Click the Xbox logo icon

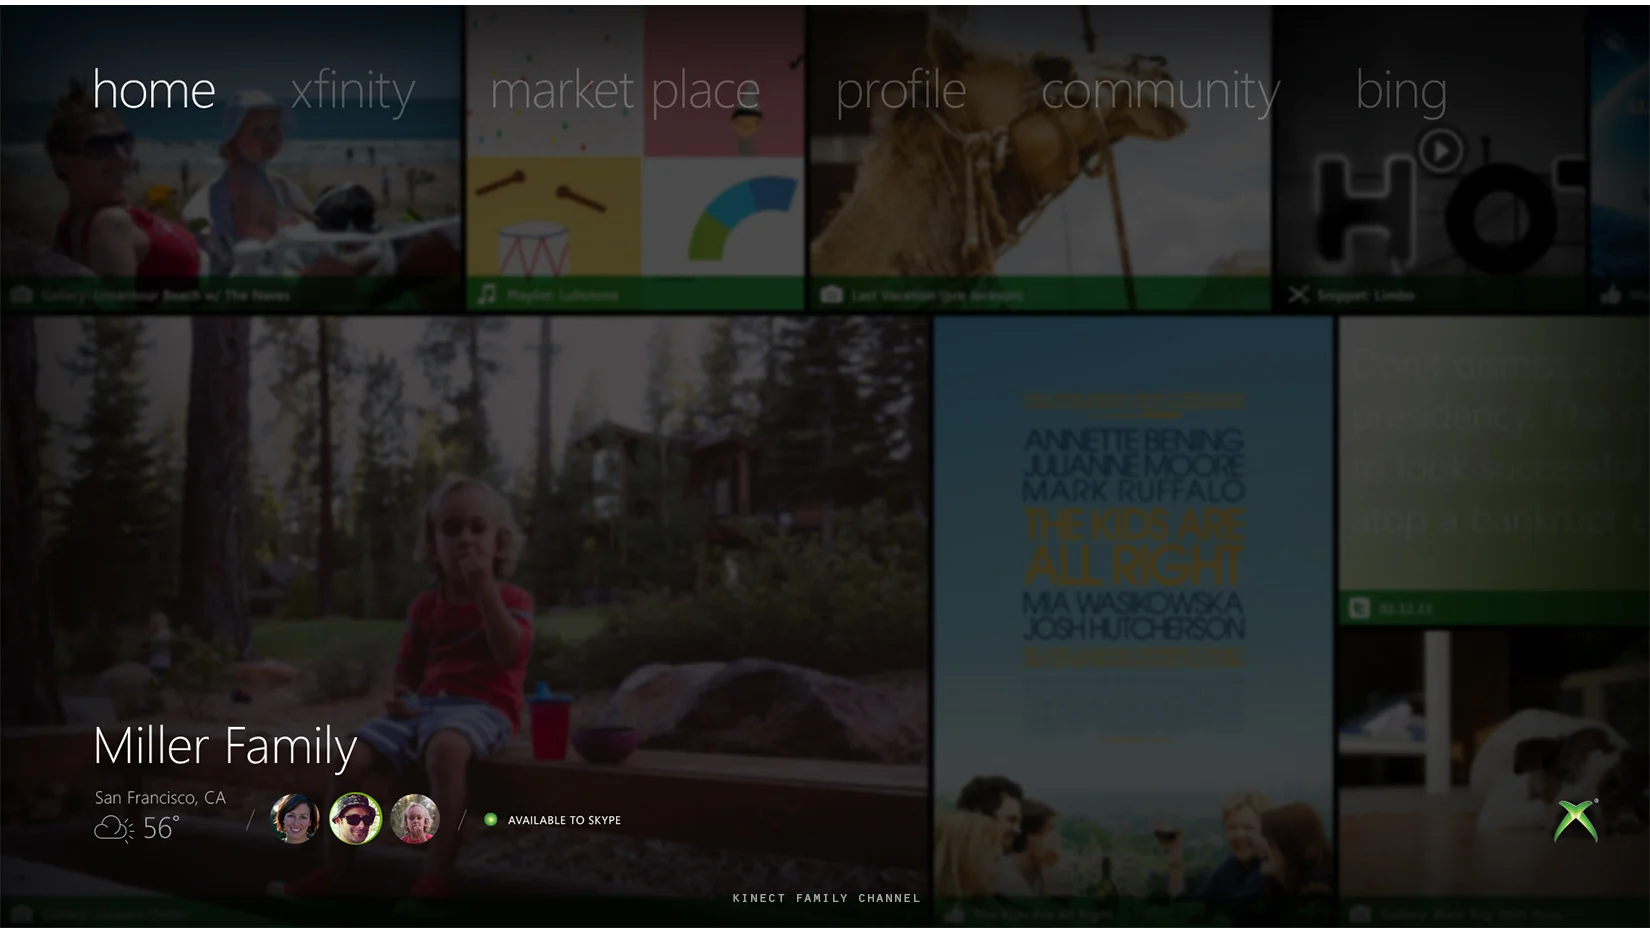click(x=1576, y=821)
